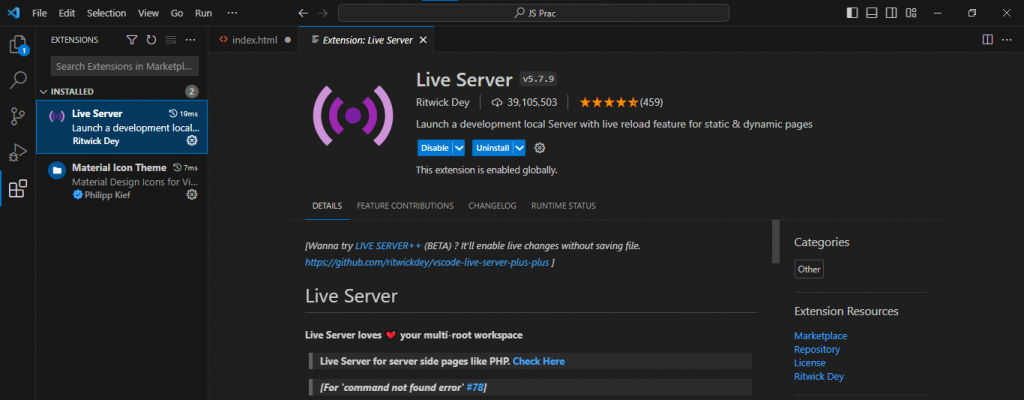Viewport: 1024px width, 400px height.
Task: Select the FEATURE CONTRIBUTIONS tab
Action: pyautogui.click(x=405, y=206)
